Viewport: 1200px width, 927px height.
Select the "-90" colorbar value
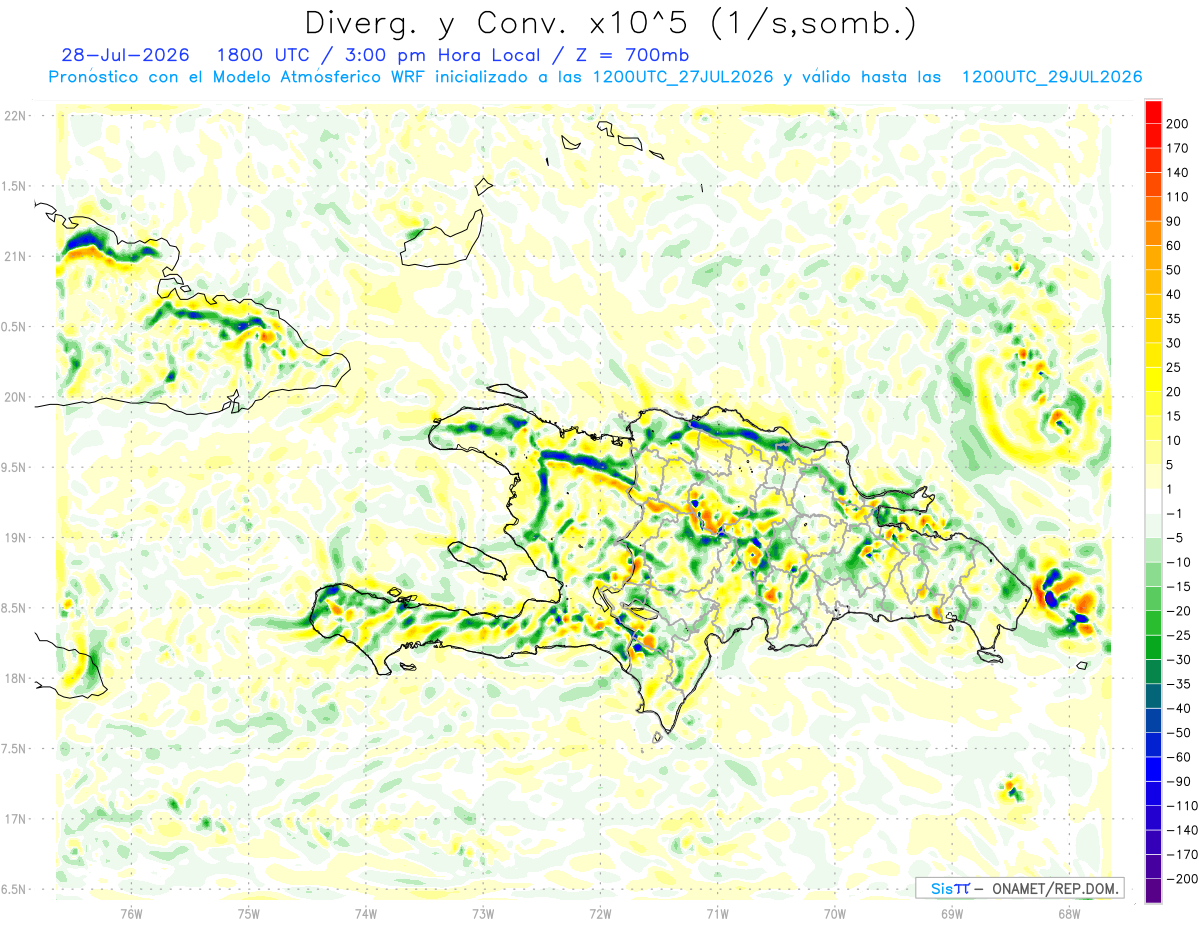pos(1177,781)
